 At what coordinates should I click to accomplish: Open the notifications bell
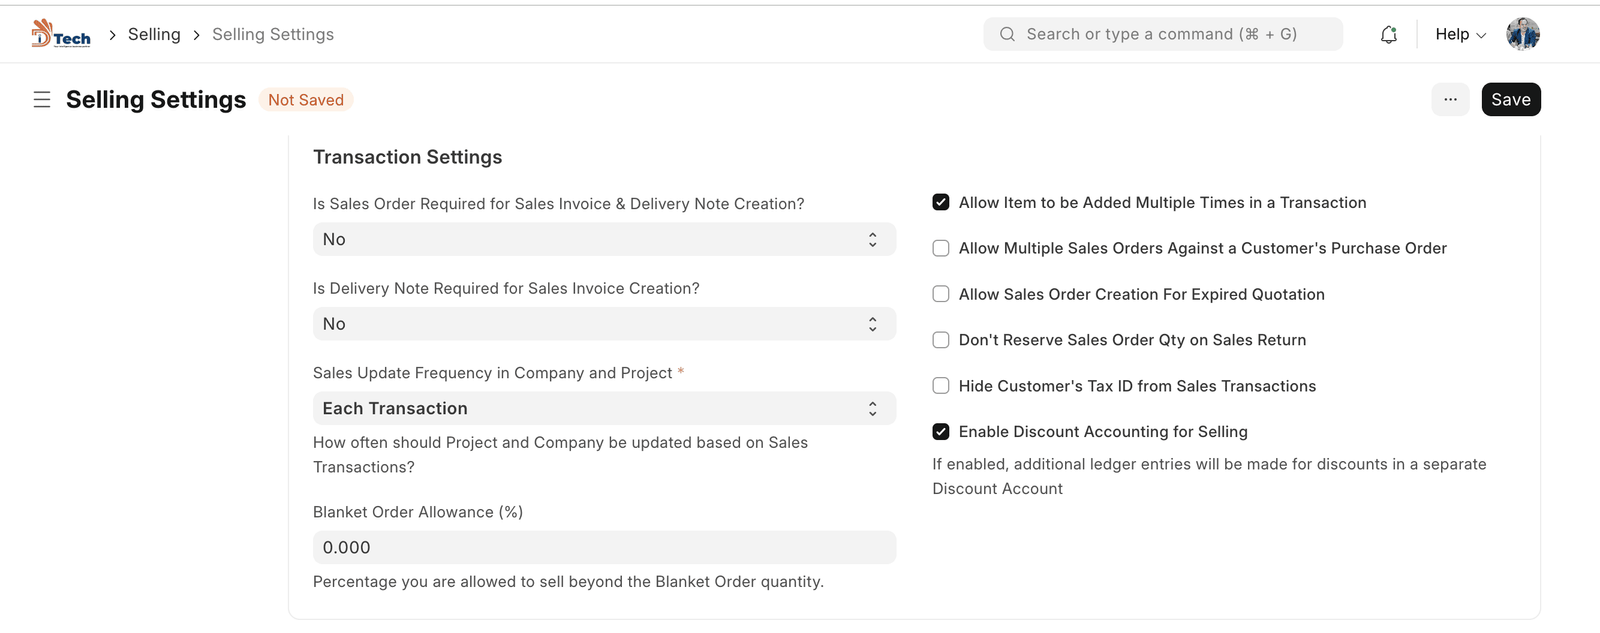coord(1388,35)
